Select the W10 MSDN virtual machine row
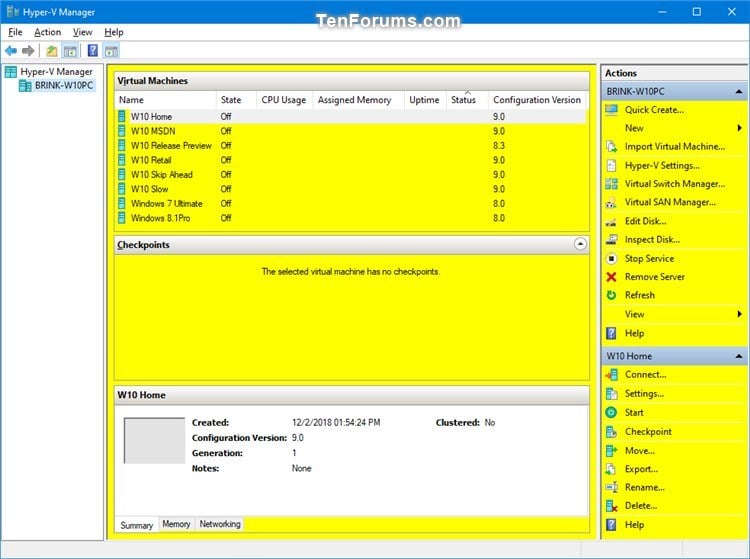 (x=352, y=131)
